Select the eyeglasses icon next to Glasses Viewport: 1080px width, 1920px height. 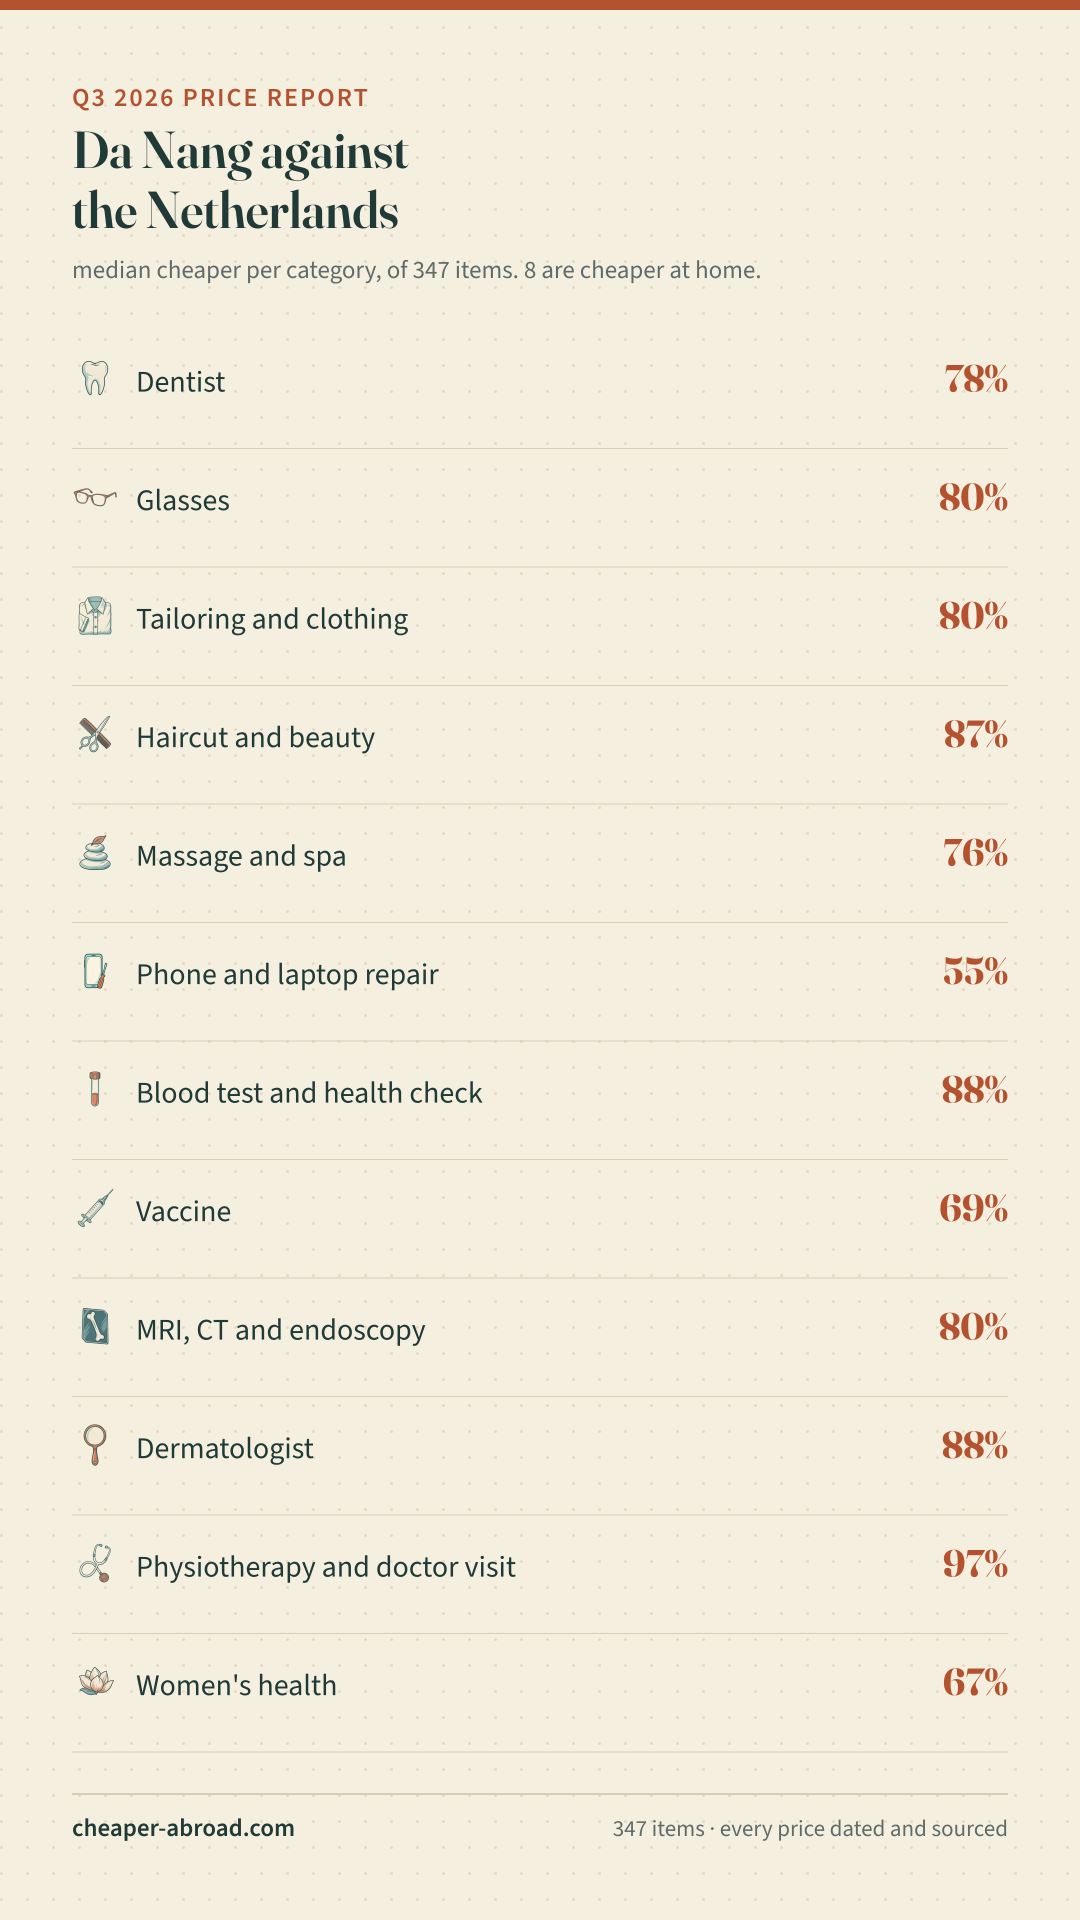(x=95, y=497)
